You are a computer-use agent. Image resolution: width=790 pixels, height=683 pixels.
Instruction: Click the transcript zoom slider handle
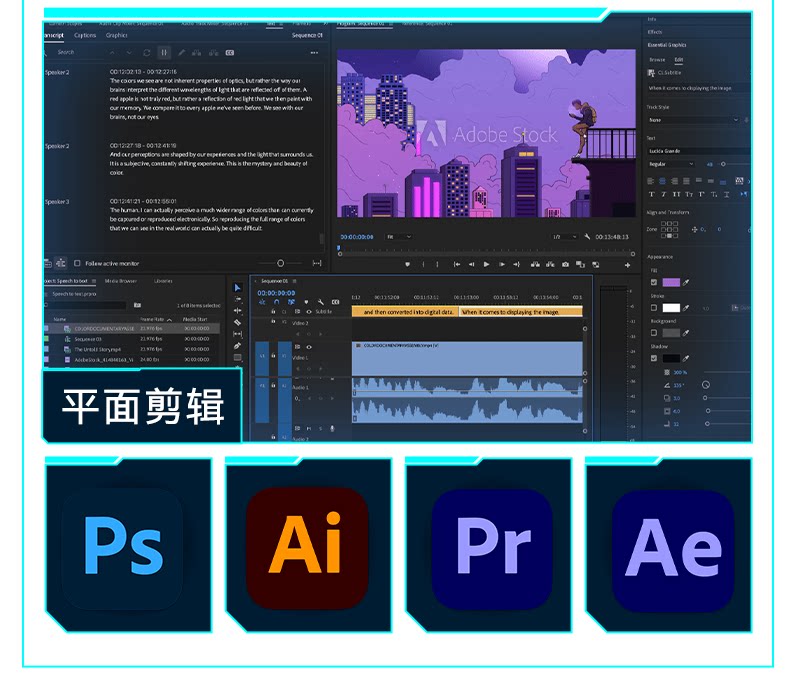pyautogui.click(x=281, y=263)
